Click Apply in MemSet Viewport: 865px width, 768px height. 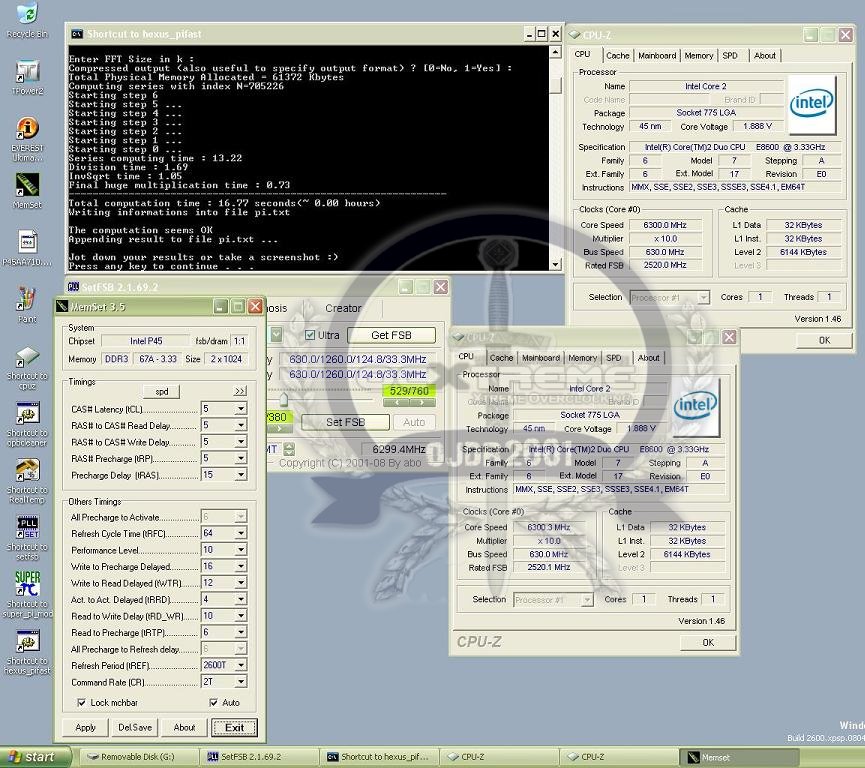coord(86,727)
